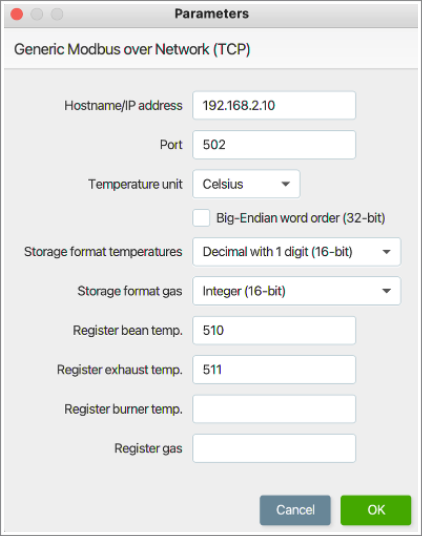The height and width of the screenshot is (536, 422).
Task: Click the empty Register burner temp. field
Action: 274,409
